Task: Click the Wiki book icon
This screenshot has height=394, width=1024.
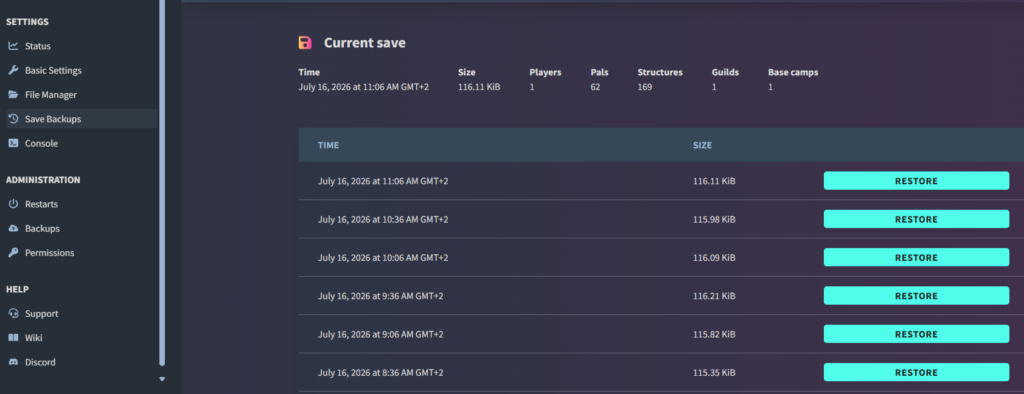Action: click(13, 338)
